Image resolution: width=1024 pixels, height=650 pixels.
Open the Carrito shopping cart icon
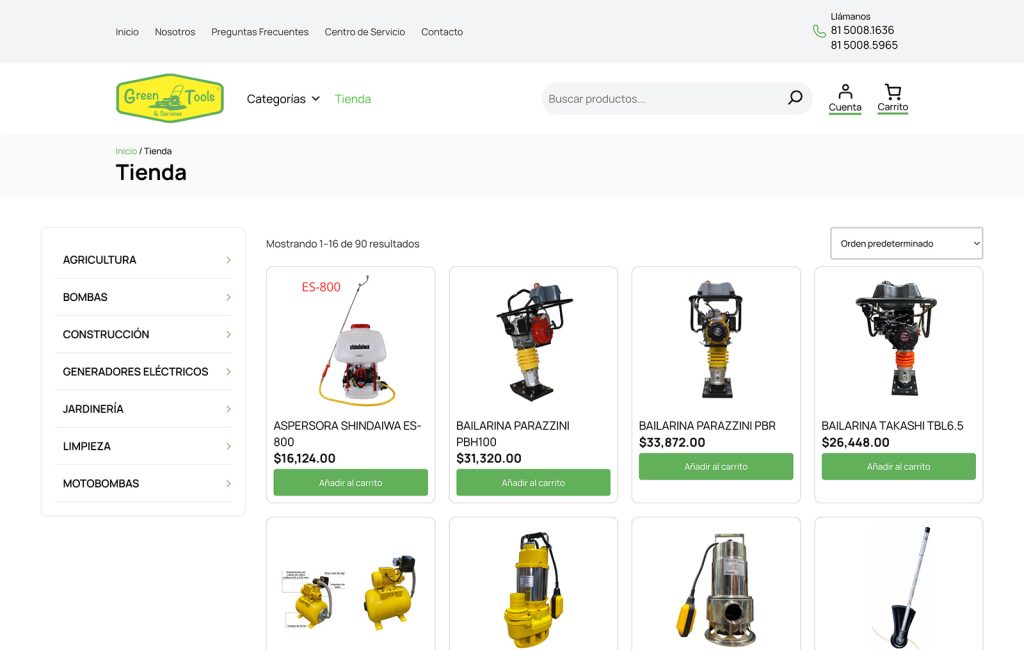[x=891, y=94]
